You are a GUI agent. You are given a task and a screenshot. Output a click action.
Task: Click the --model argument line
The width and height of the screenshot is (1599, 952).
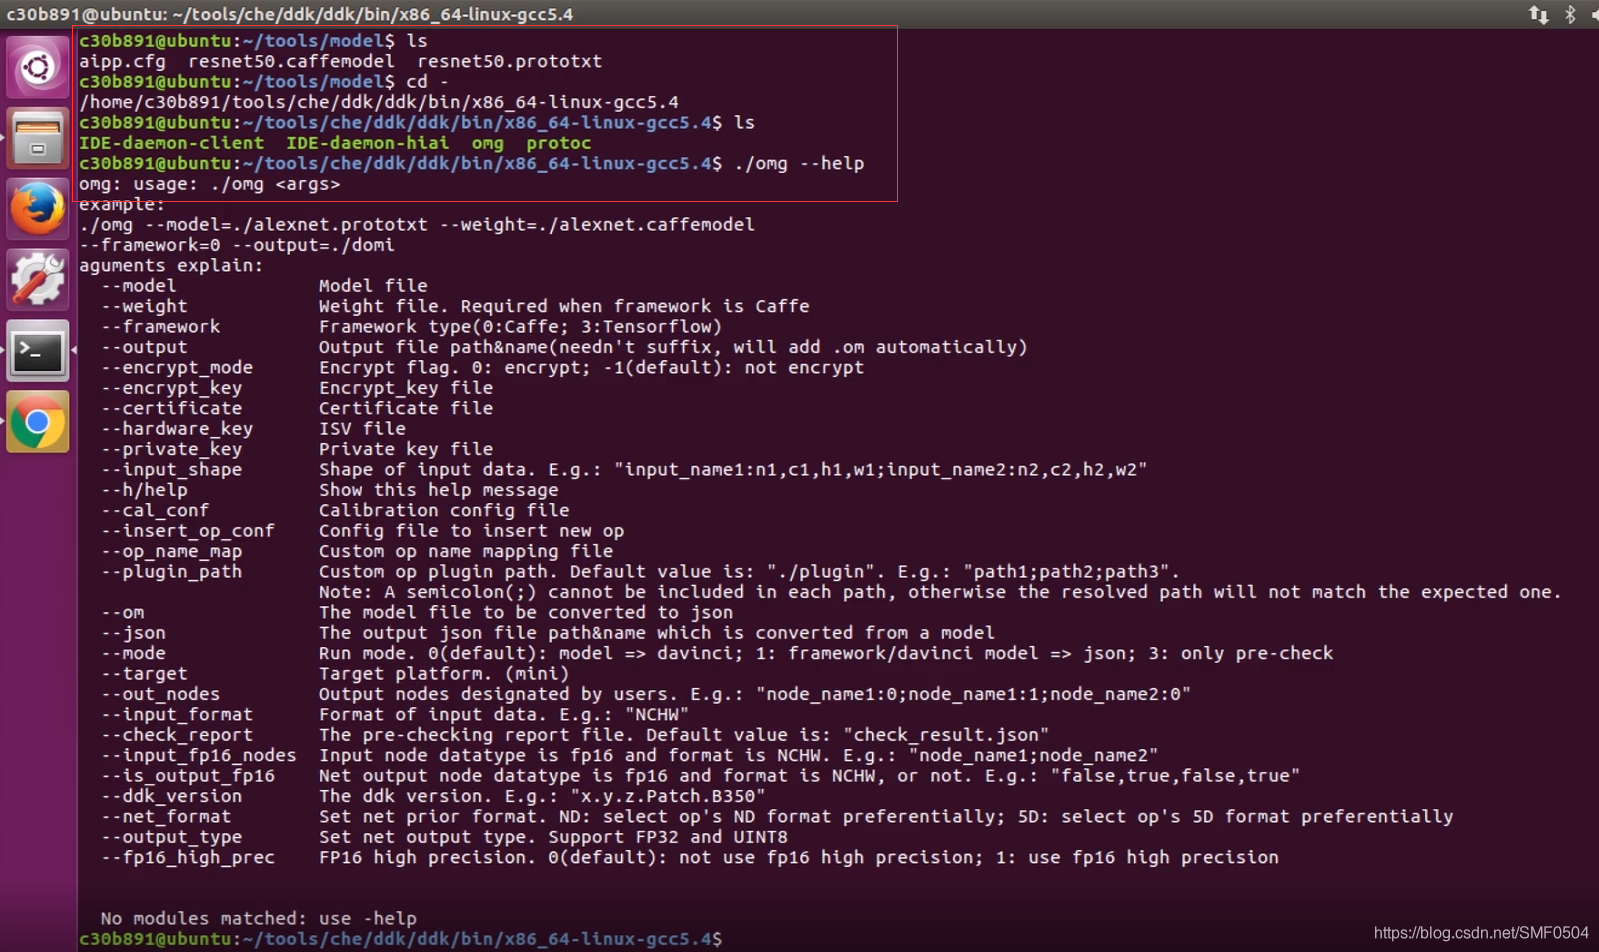coord(264,286)
